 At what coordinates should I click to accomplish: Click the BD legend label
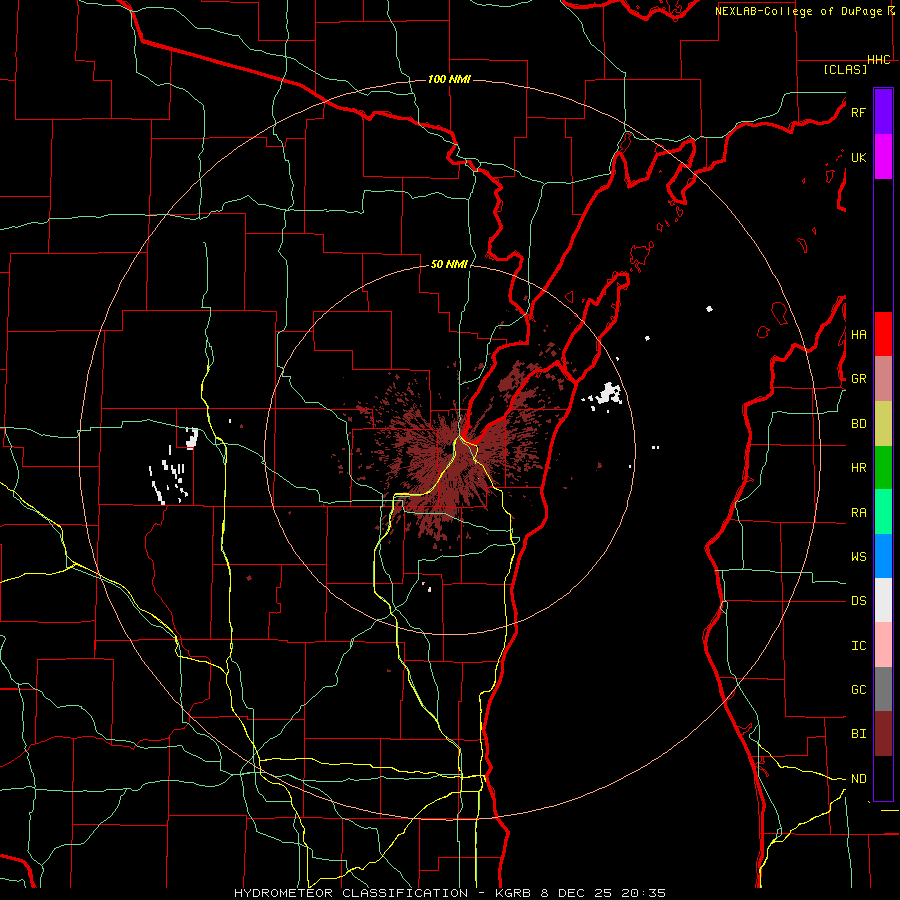[858, 424]
